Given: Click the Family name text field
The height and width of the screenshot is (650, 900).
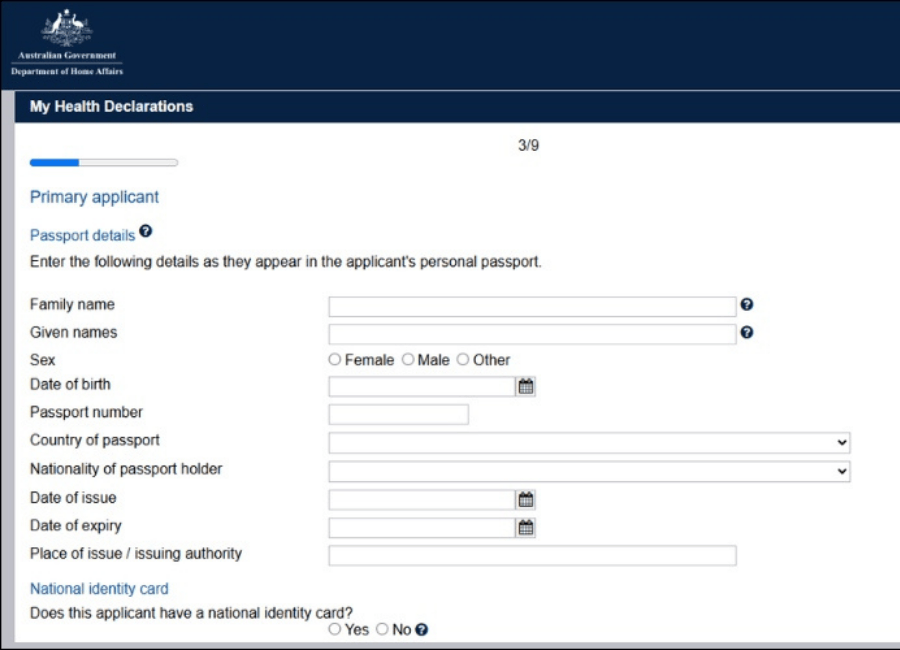Looking at the screenshot, I should pos(532,307).
